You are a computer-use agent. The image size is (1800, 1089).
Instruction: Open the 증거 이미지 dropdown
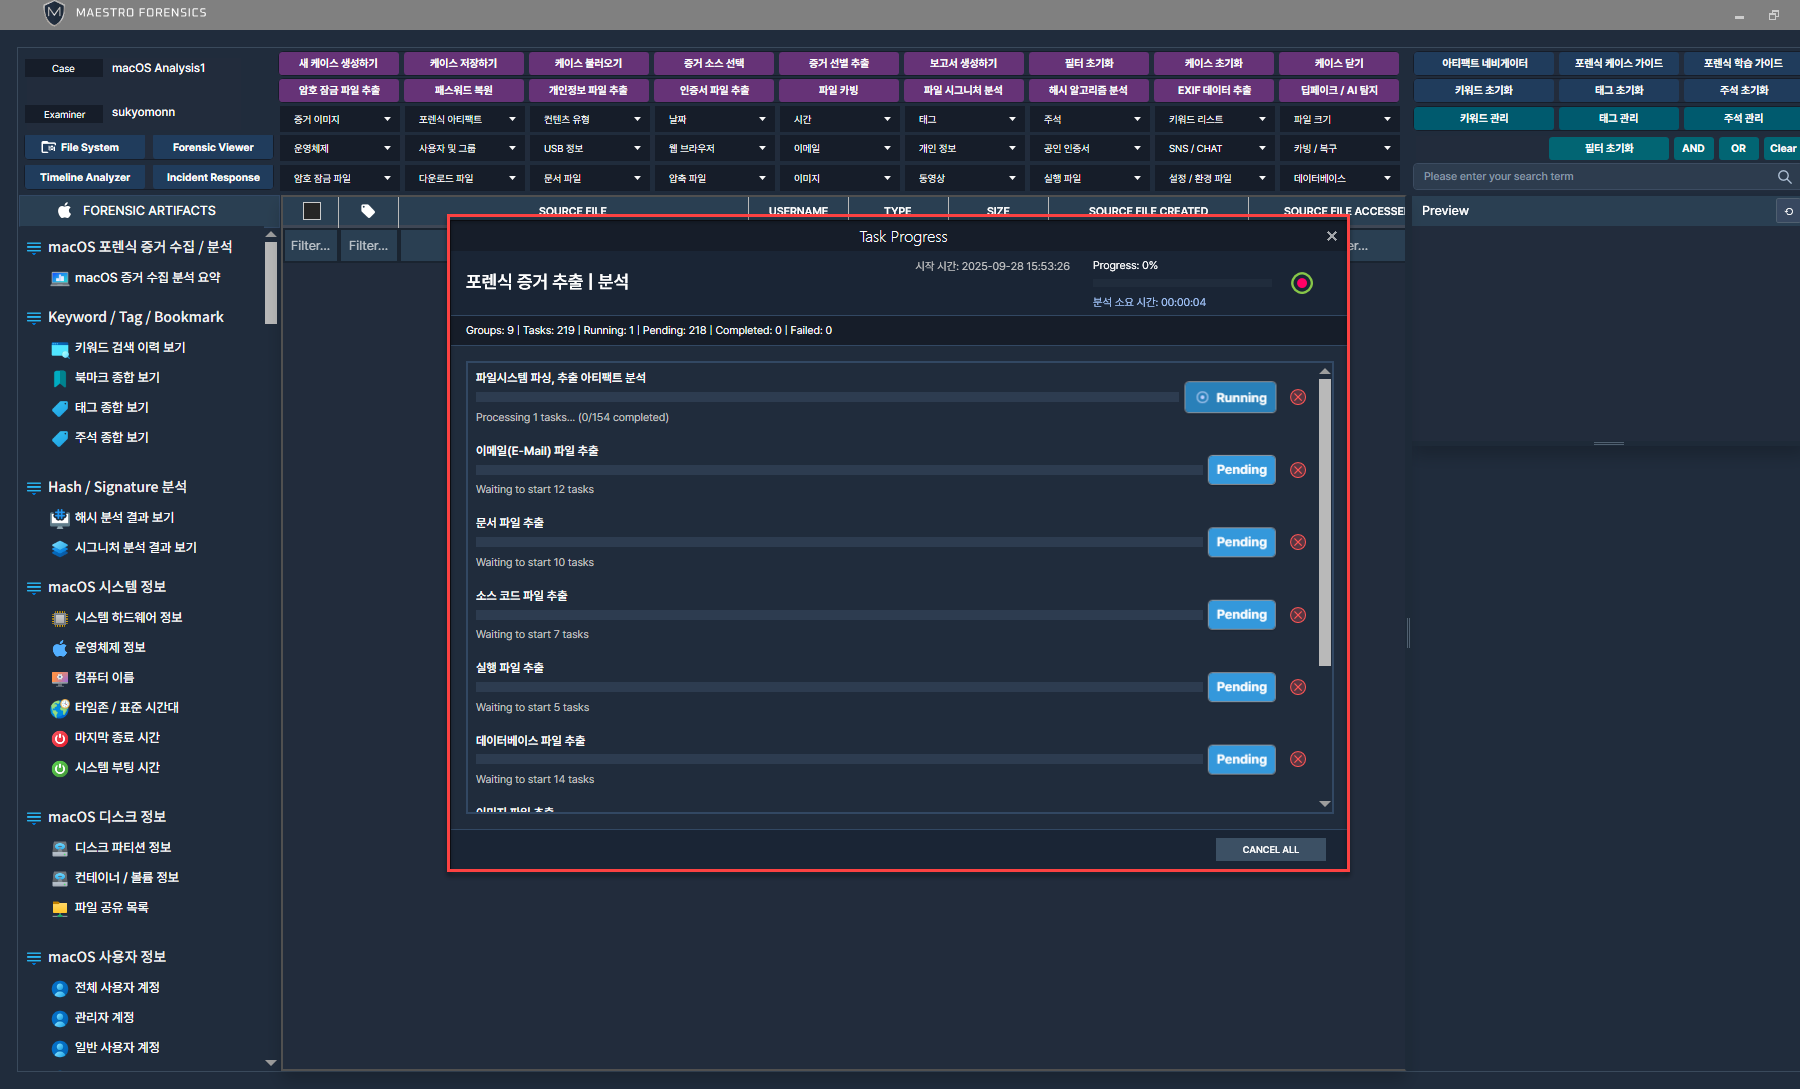341,119
